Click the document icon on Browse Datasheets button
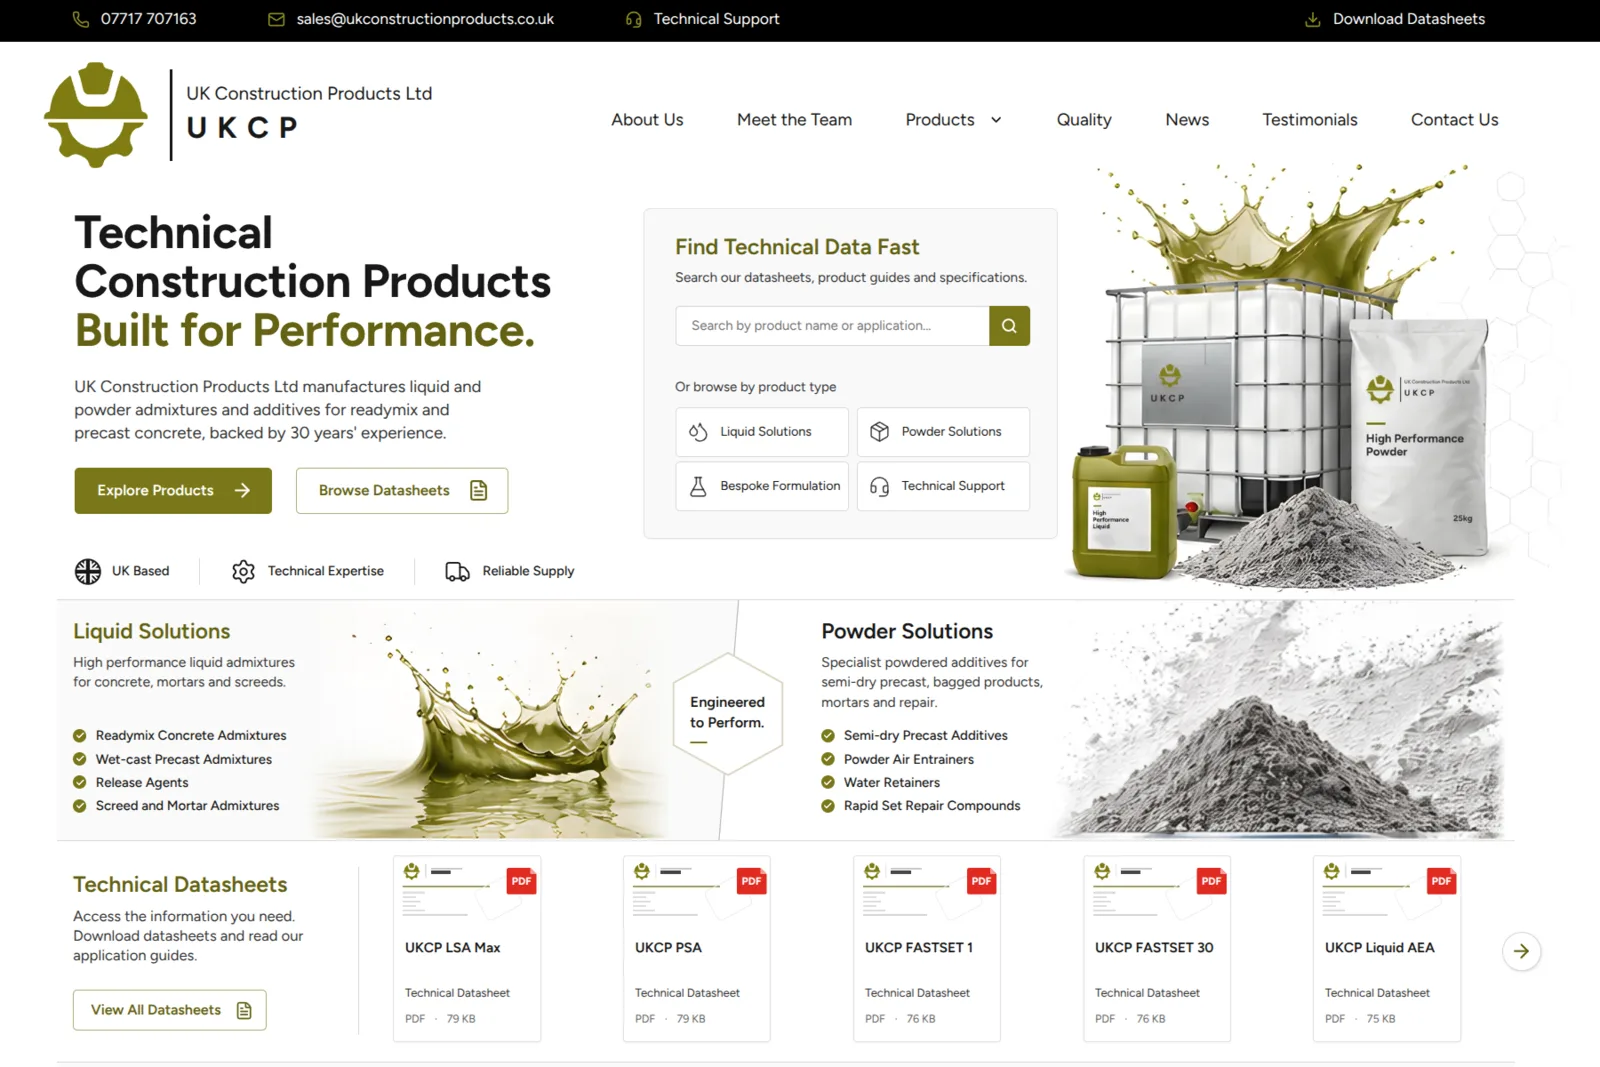The width and height of the screenshot is (1600, 1067). pos(479,491)
